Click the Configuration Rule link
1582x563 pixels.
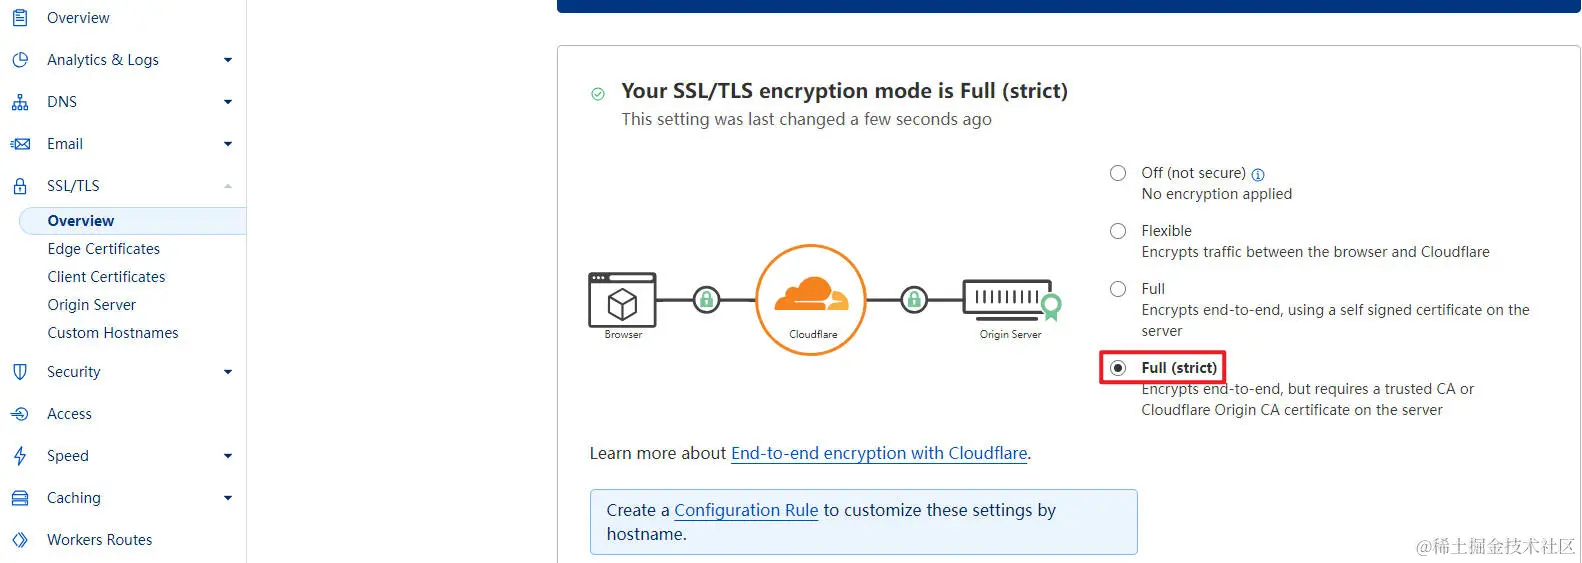pyautogui.click(x=746, y=510)
